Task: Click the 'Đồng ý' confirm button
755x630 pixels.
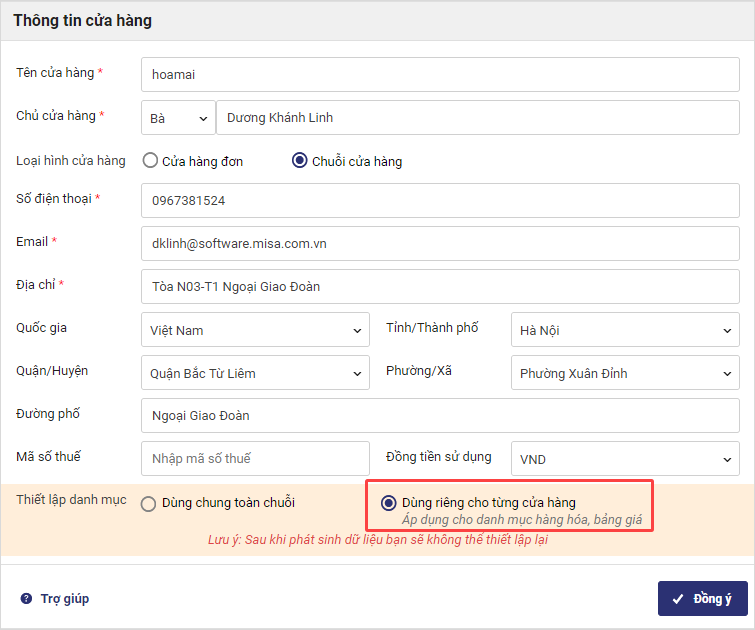Action: pos(703,598)
